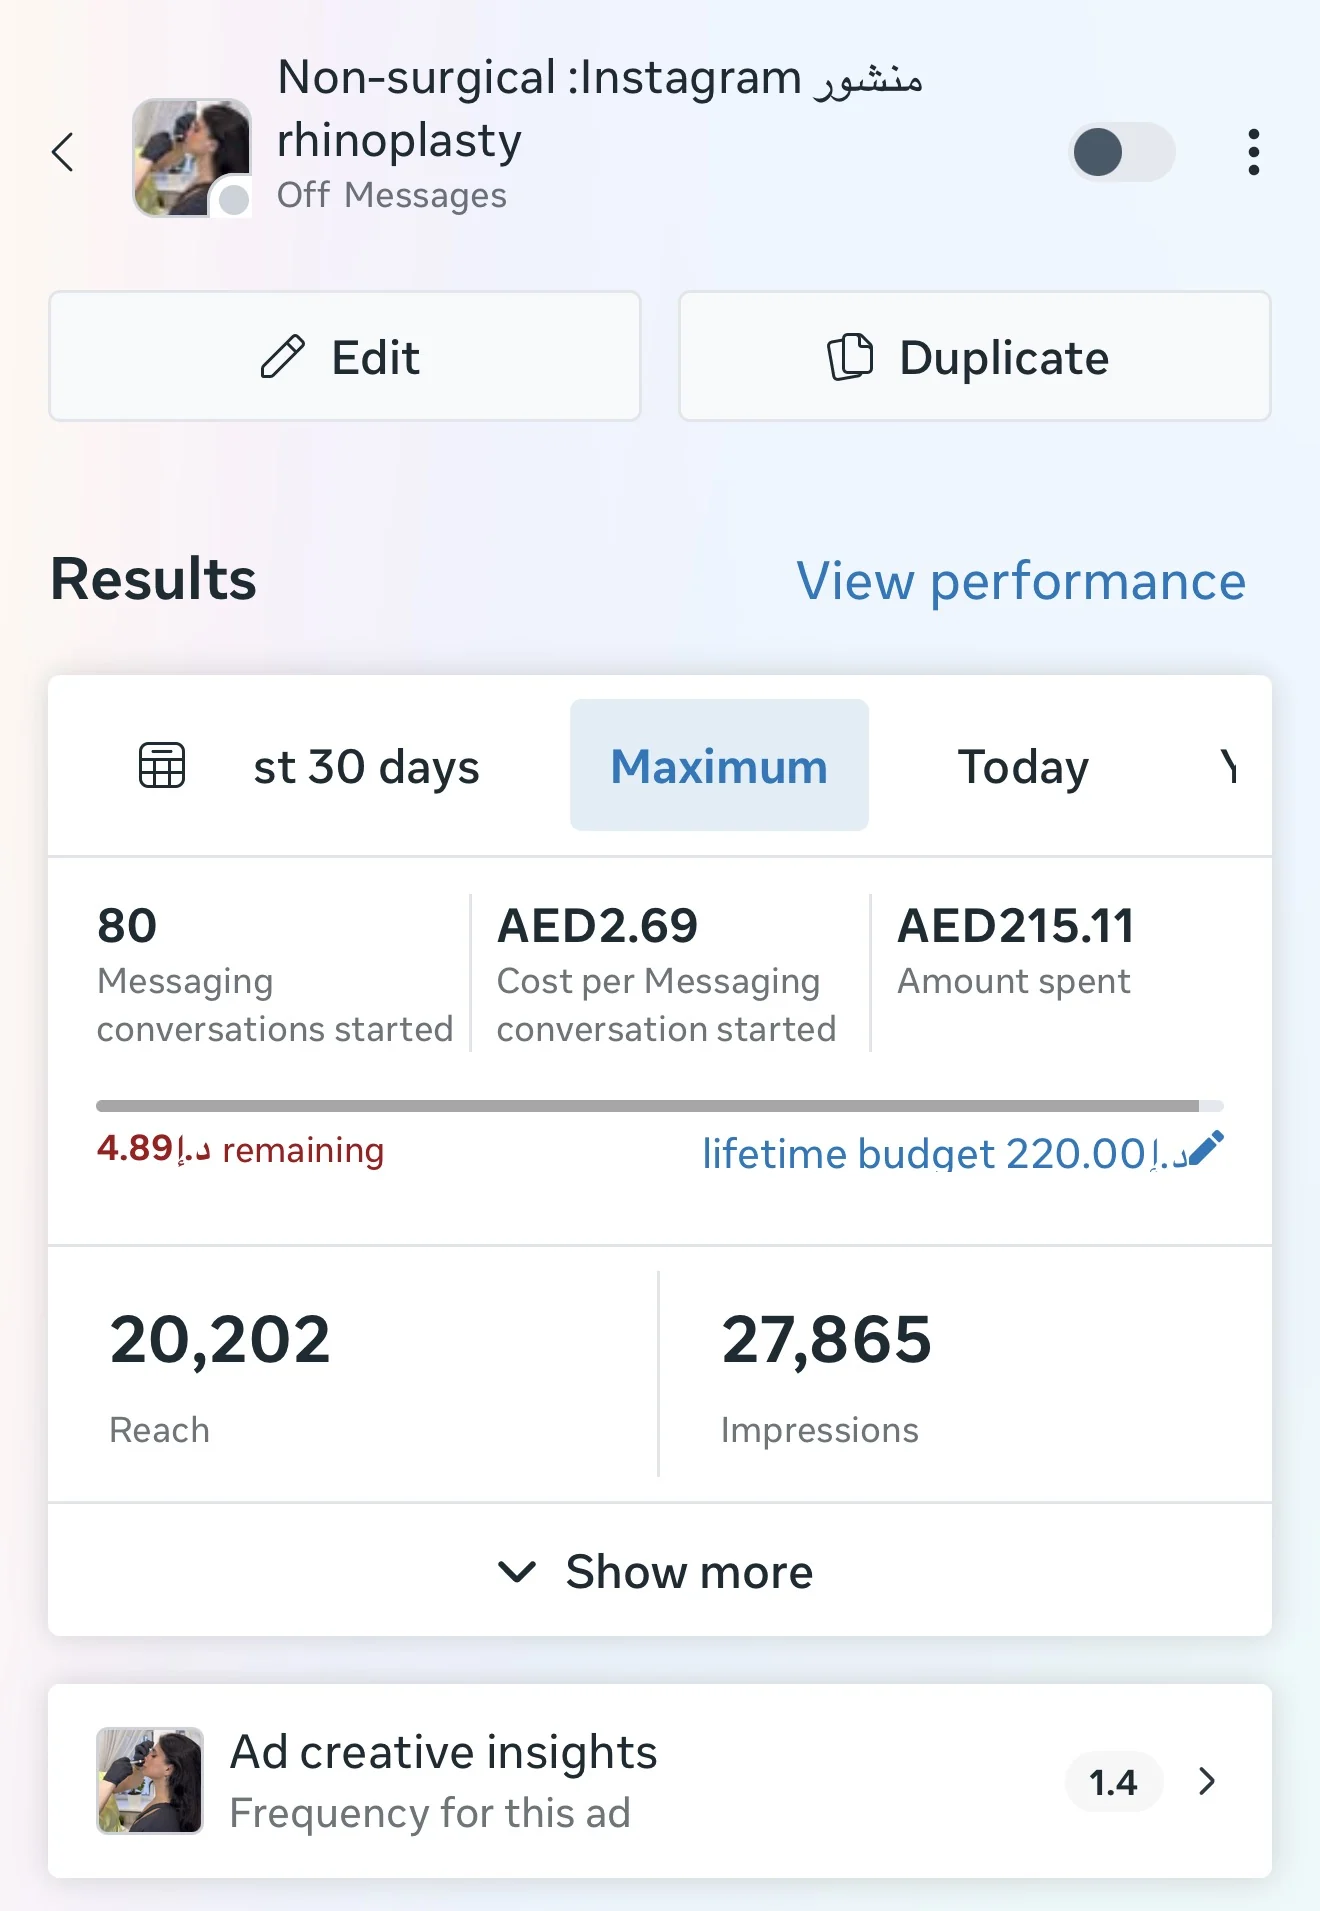Screen dimensions: 1320x1911
Task: Switch to the Today tab
Action: [1023, 766]
